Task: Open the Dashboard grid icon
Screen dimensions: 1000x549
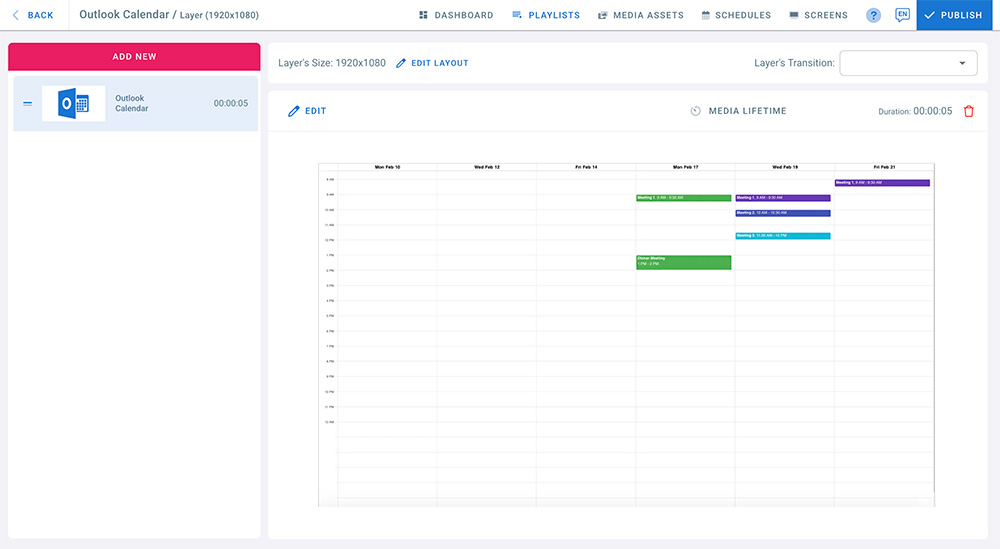Action: point(423,15)
